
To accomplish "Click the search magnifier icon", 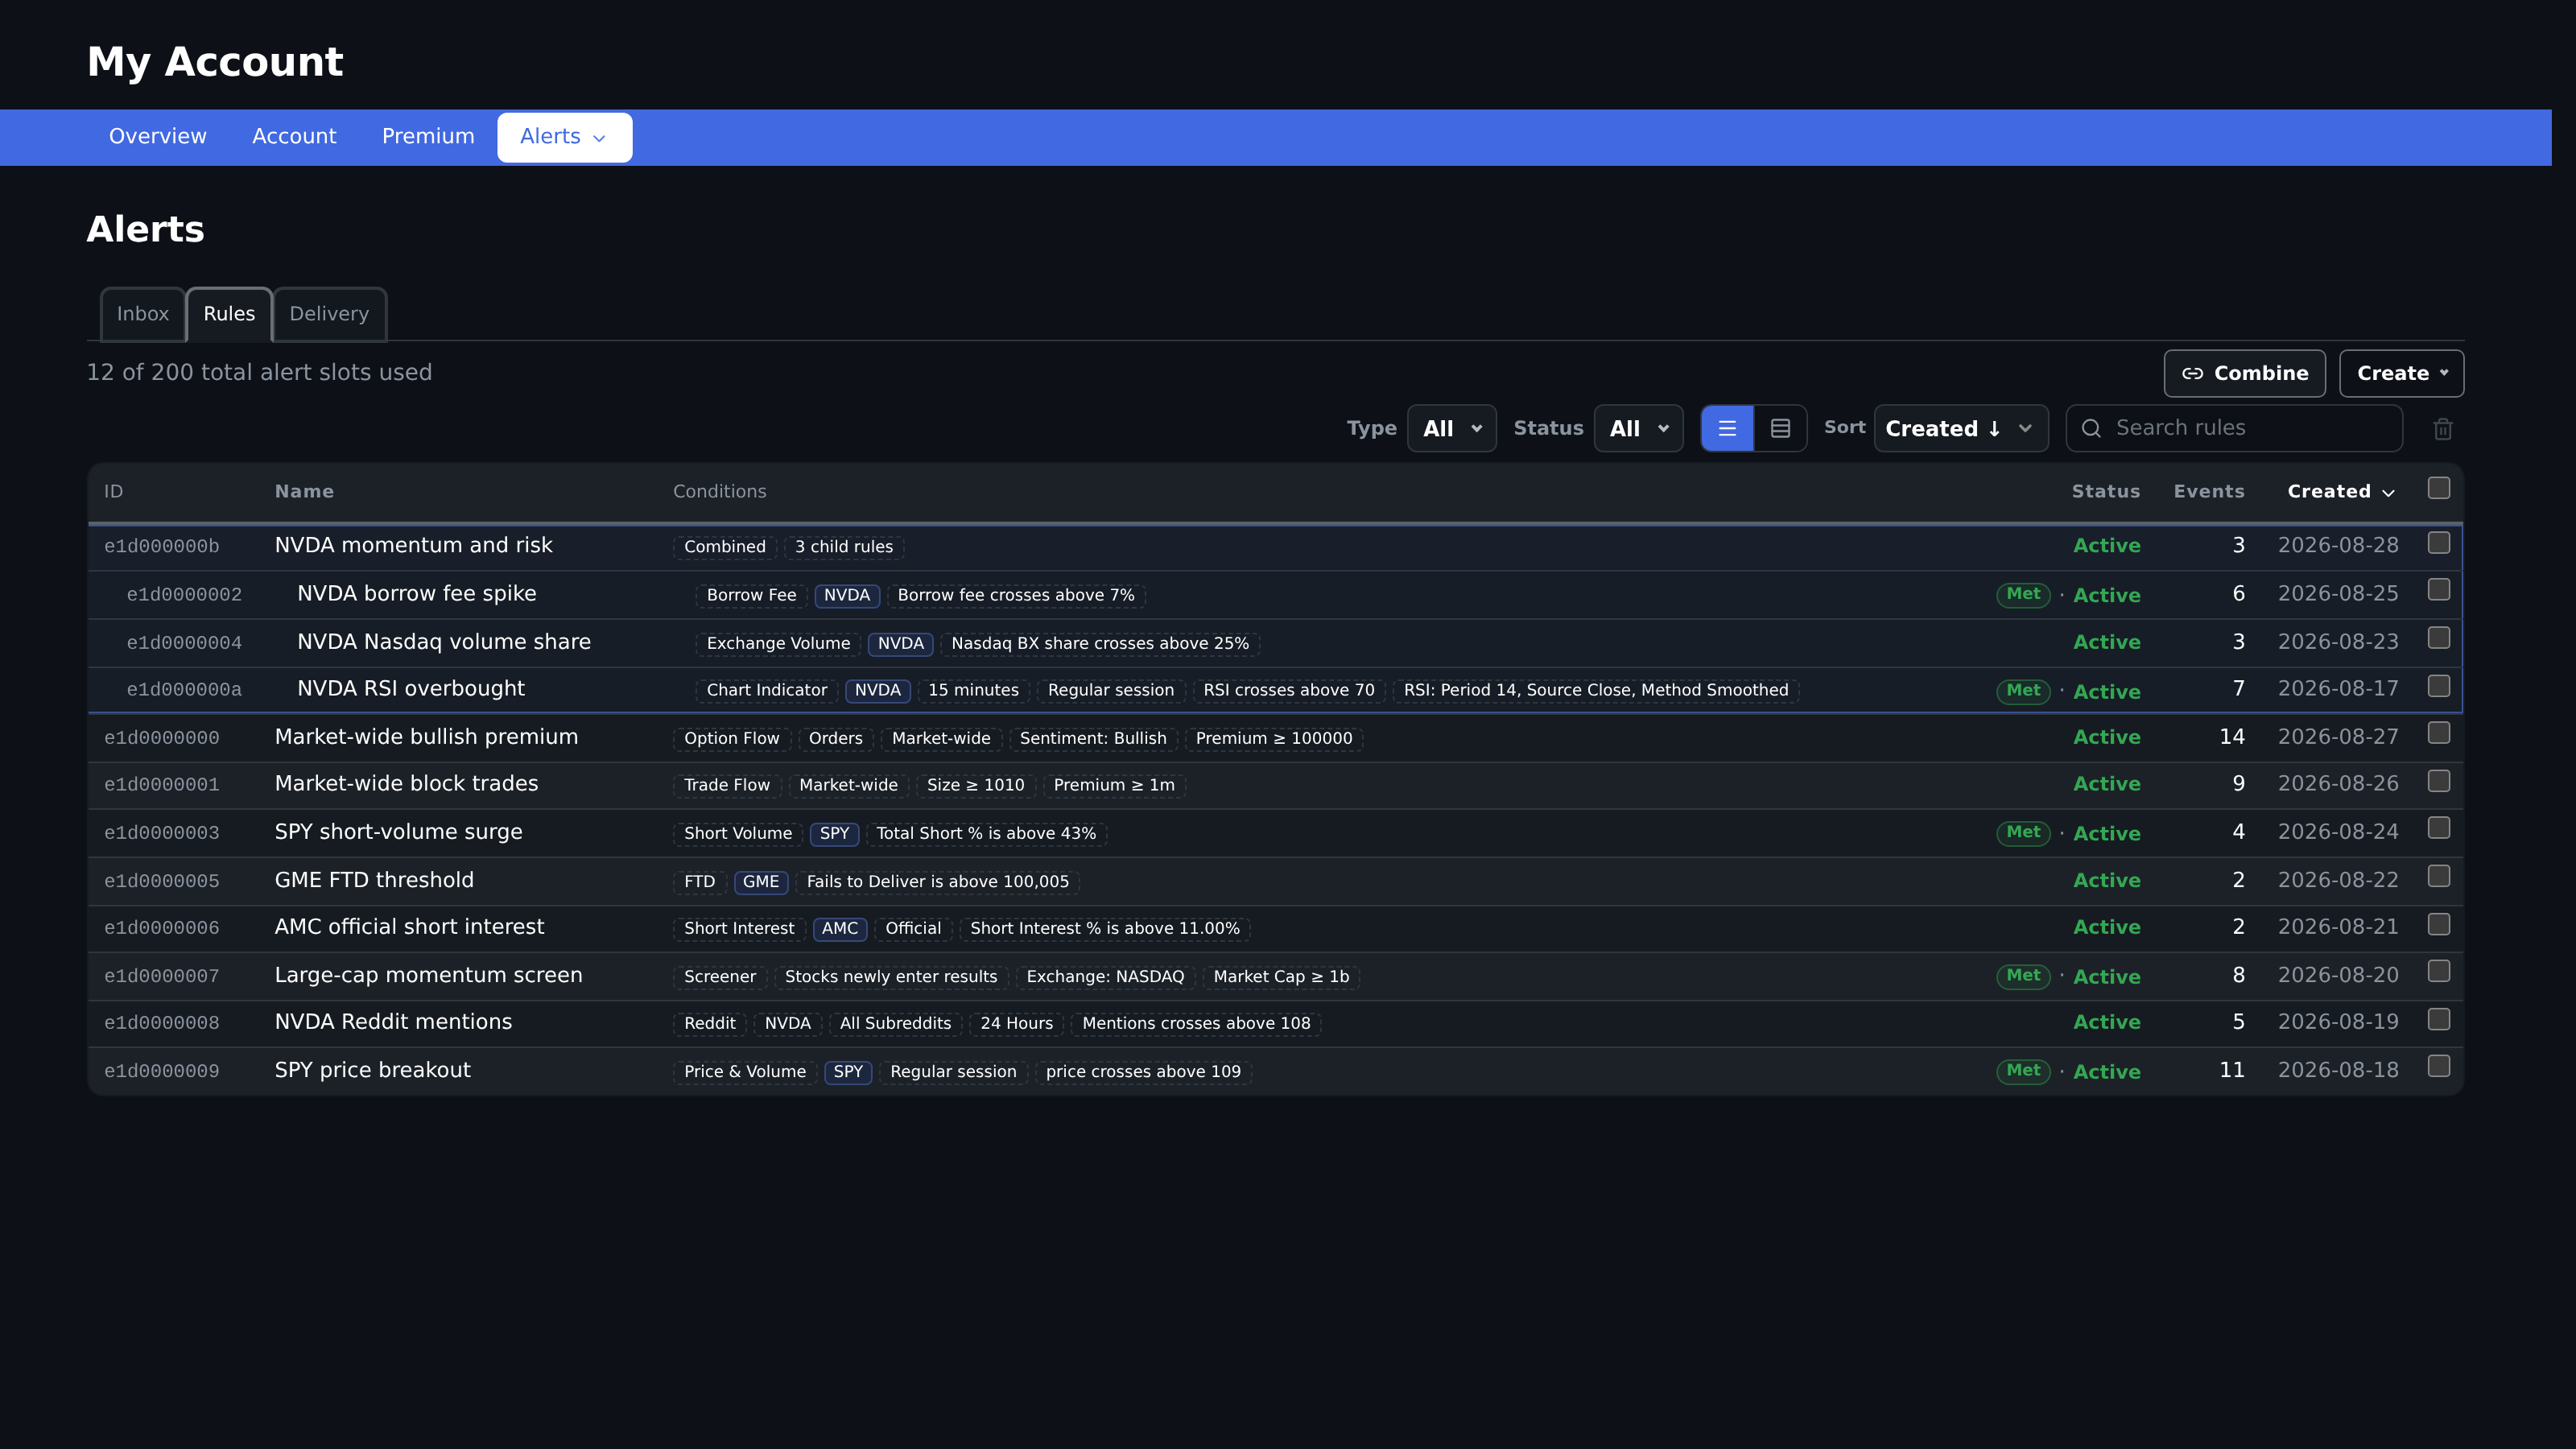I will (x=2091, y=428).
